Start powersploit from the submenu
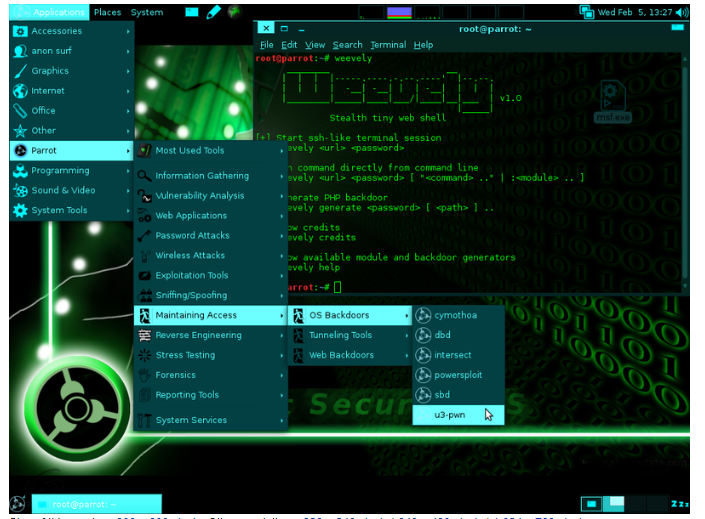705x519 pixels. [x=458, y=375]
